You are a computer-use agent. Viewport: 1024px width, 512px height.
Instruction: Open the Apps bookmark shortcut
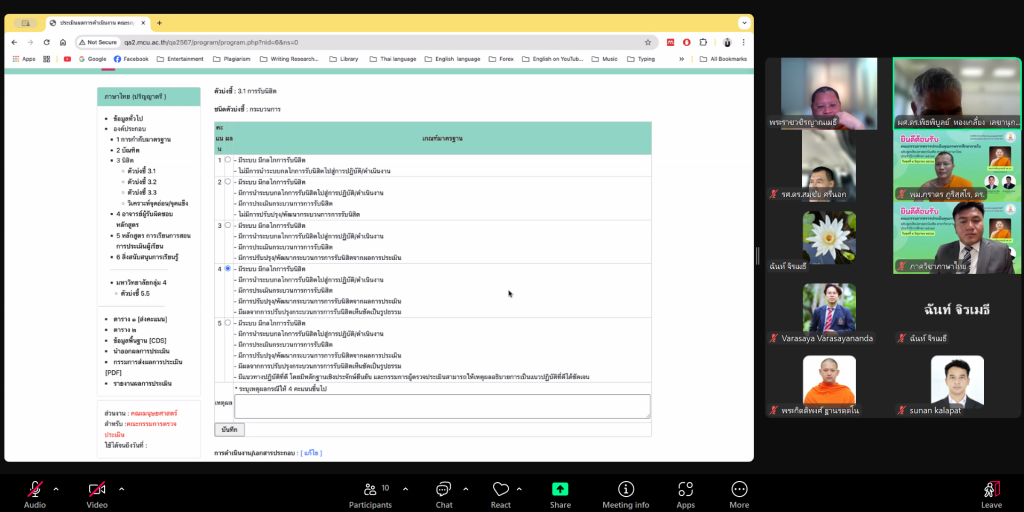pyautogui.click(x=24, y=59)
